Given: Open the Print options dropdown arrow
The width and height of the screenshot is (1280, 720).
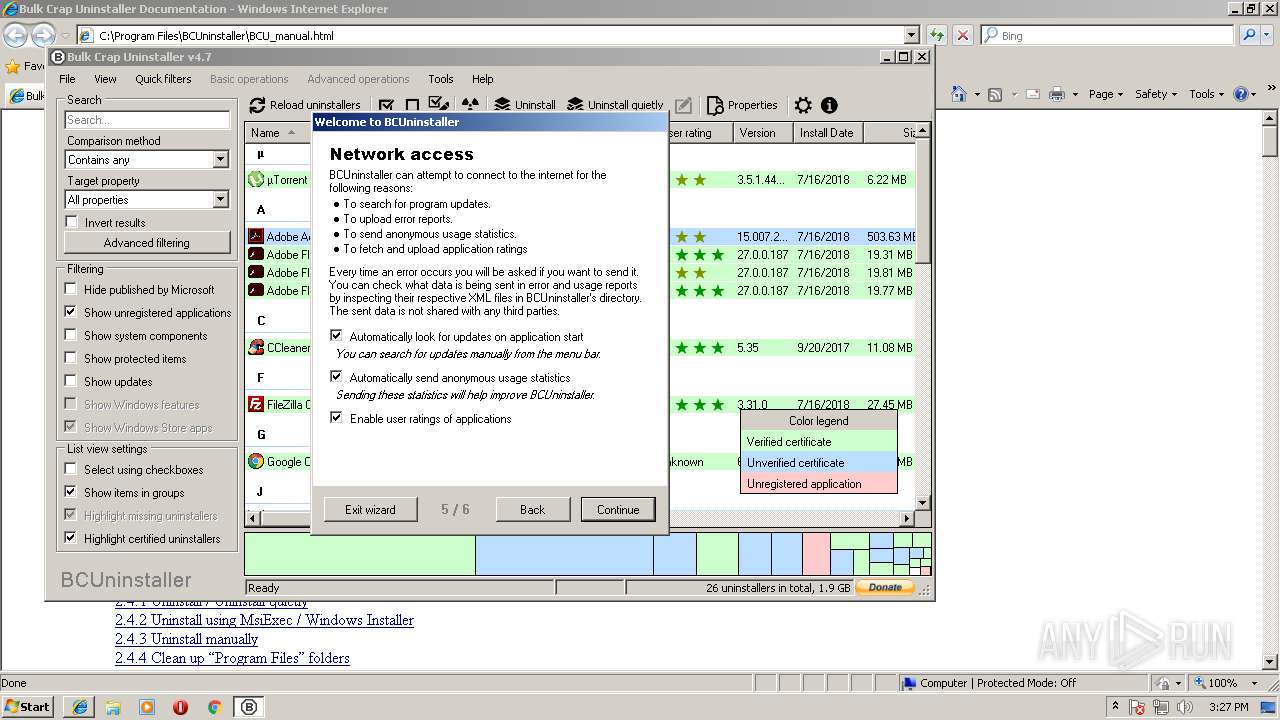Looking at the screenshot, I should tap(1075, 94).
